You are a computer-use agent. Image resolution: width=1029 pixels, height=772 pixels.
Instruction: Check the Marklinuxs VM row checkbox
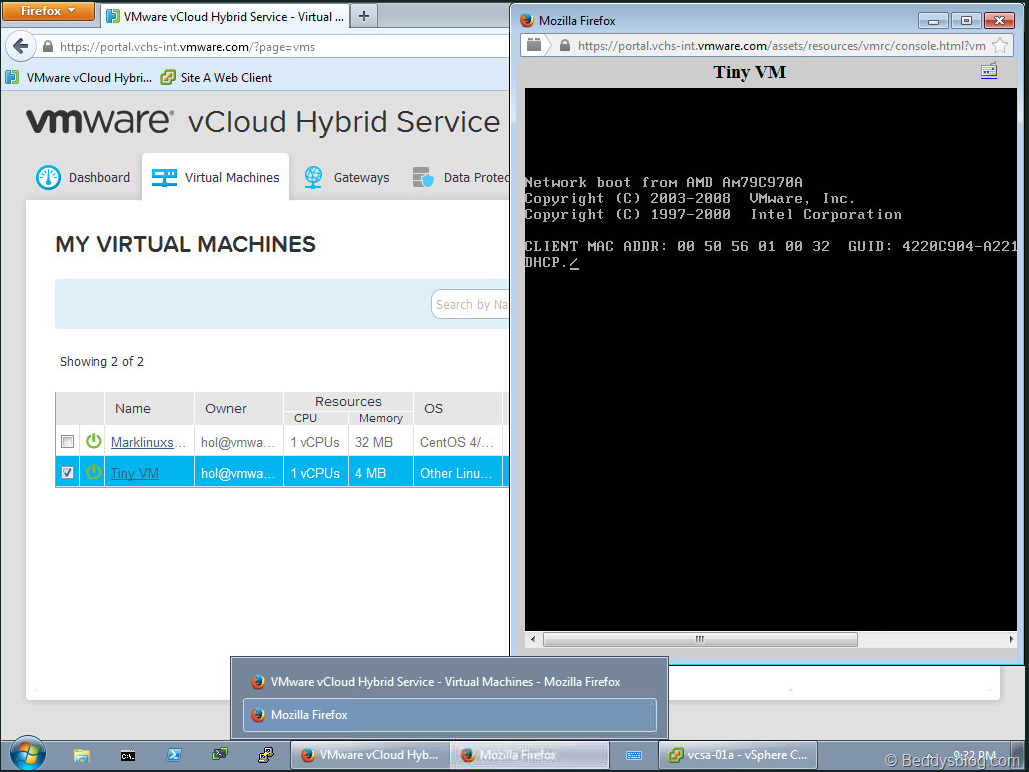pyautogui.click(x=68, y=441)
